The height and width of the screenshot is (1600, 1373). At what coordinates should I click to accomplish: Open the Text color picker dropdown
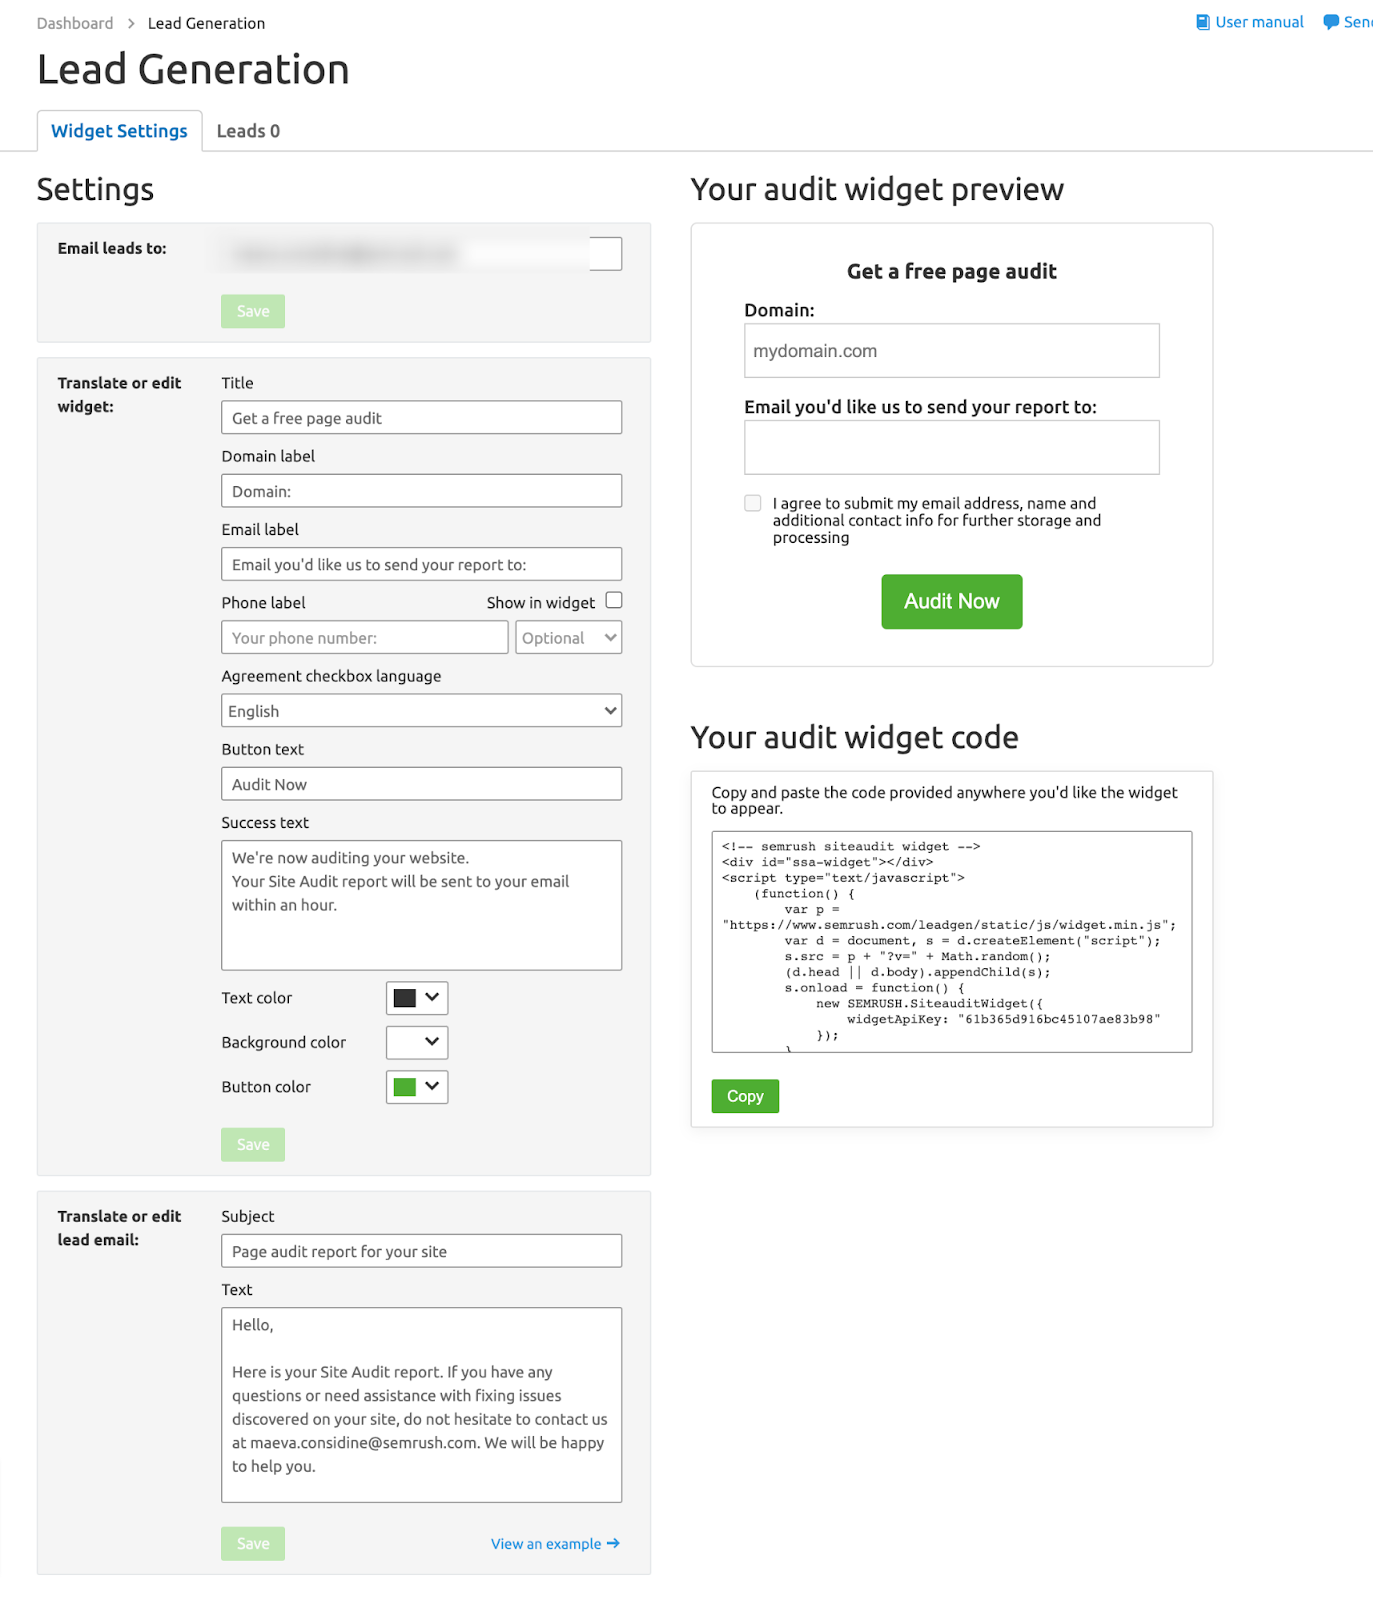tap(417, 998)
